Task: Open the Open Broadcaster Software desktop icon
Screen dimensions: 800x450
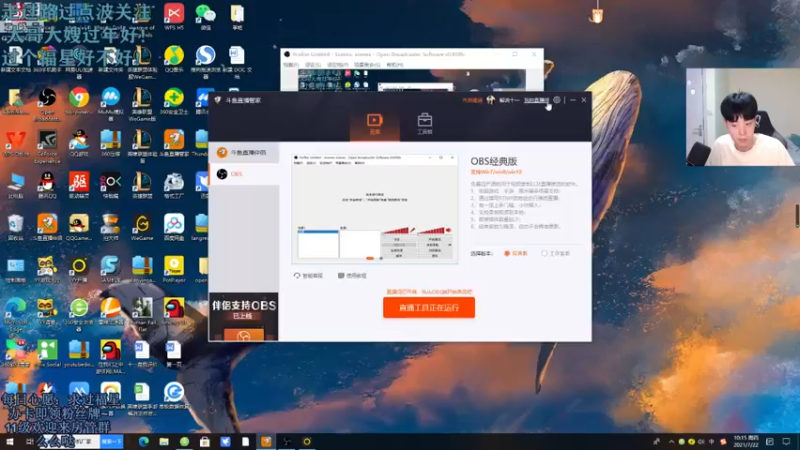Action: coord(47,104)
